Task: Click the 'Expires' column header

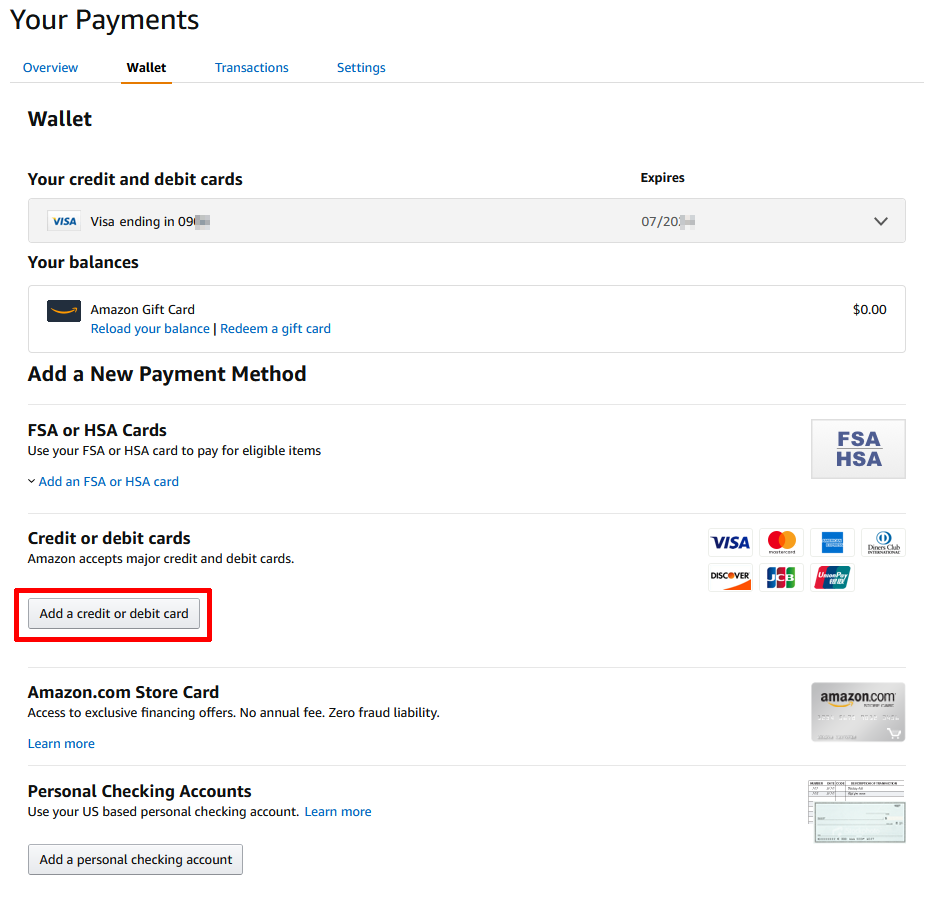Action: tap(663, 178)
